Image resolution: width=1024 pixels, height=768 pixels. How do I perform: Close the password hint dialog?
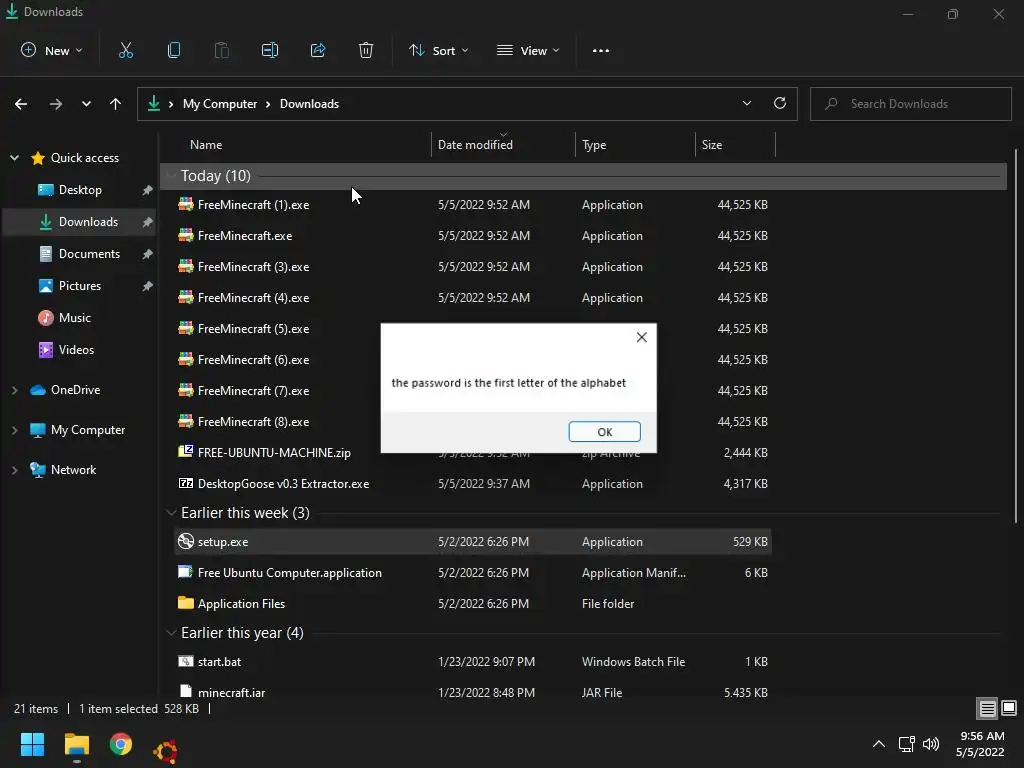pos(641,337)
